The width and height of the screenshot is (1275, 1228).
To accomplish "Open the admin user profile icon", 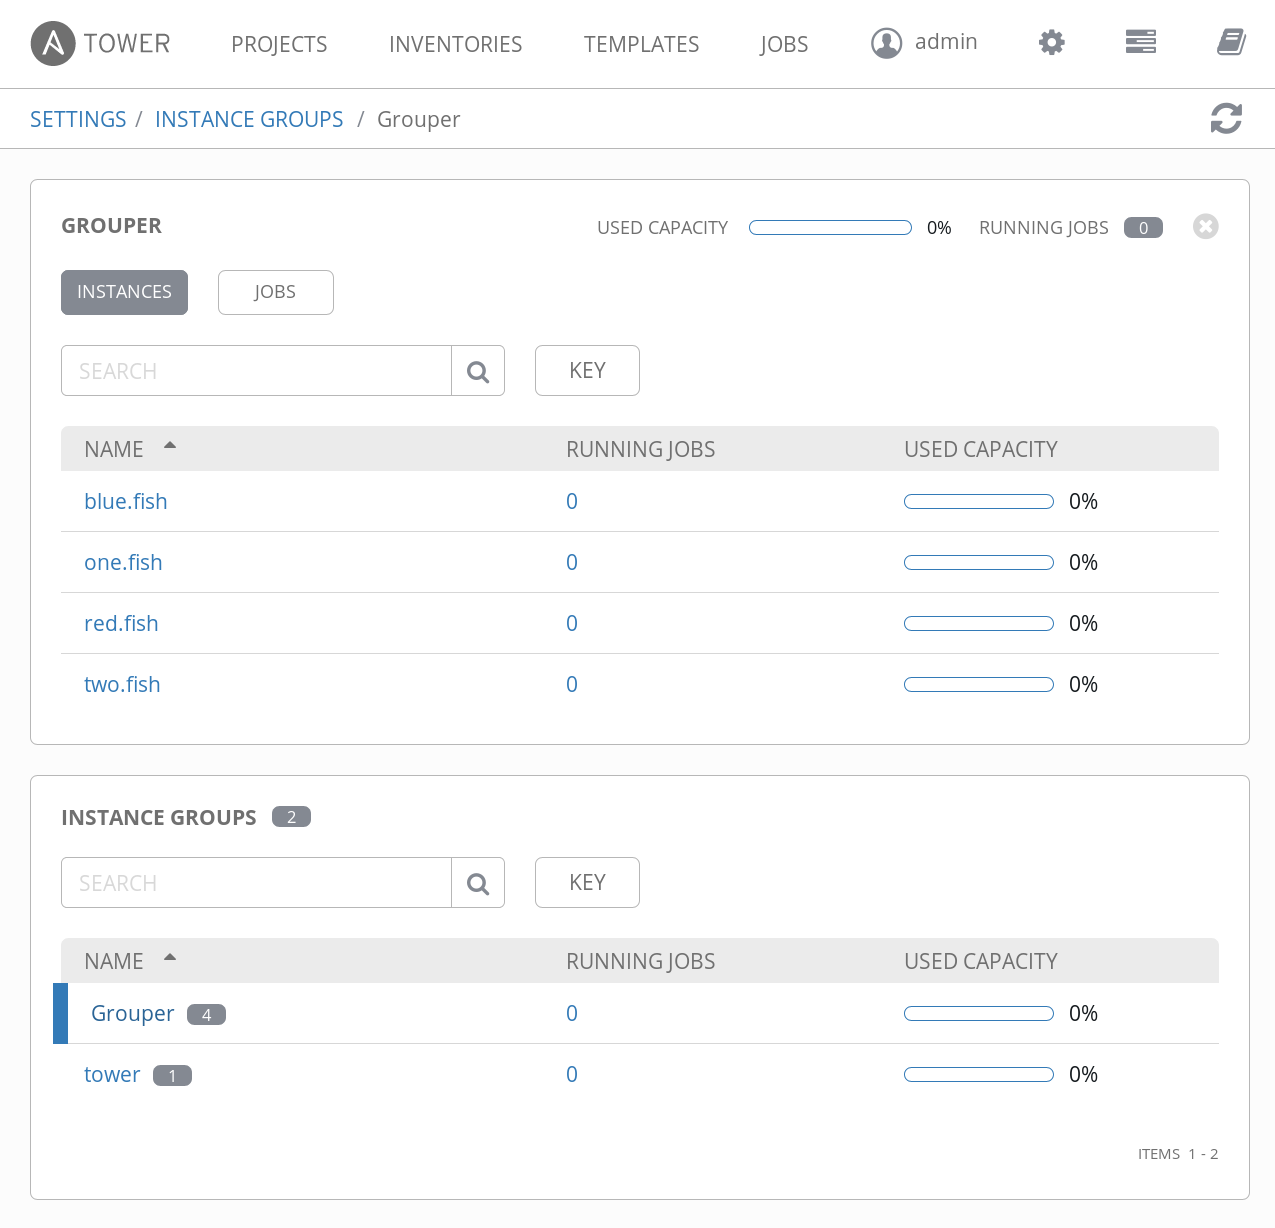I will [x=886, y=43].
